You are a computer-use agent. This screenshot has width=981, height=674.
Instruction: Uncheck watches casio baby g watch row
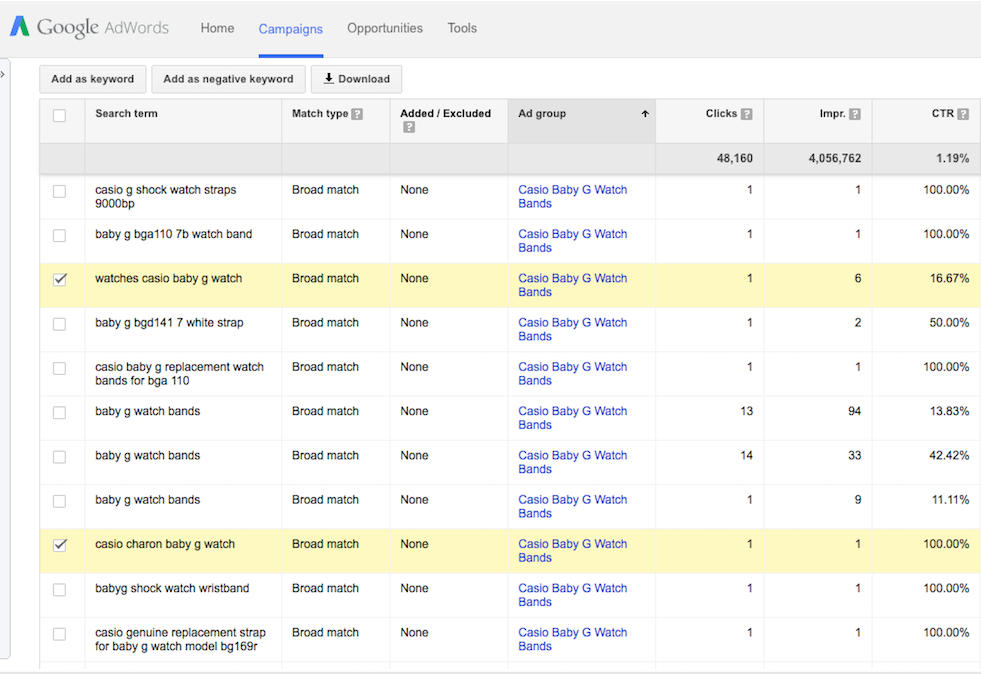(x=59, y=280)
